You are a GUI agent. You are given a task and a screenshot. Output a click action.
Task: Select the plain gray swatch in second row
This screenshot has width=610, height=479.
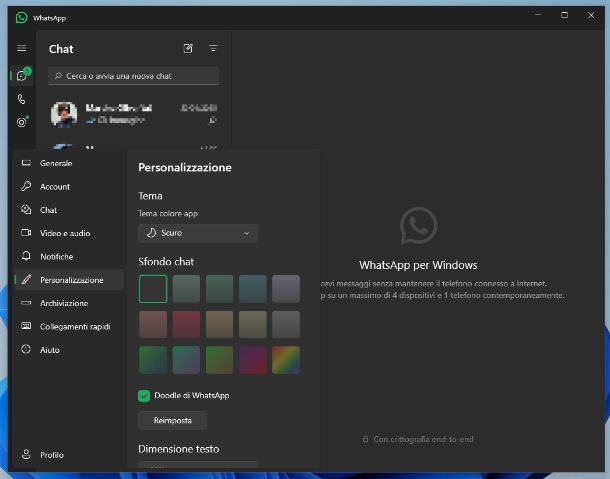pyautogui.click(x=286, y=324)
